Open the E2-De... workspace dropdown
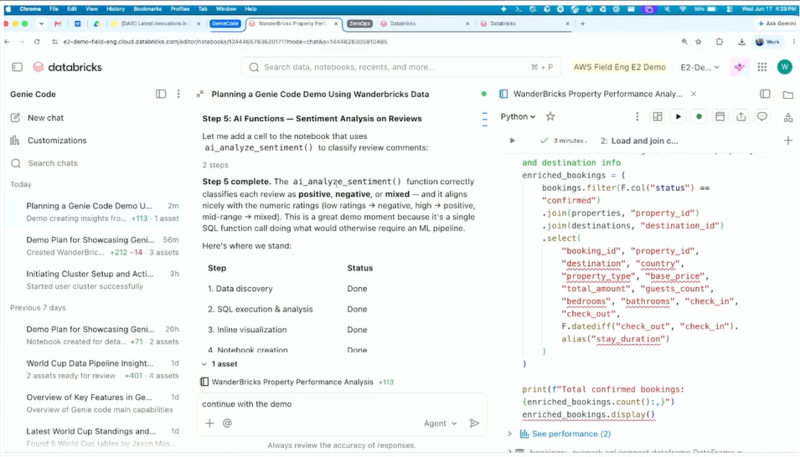This screenshot has width=800, height=457. coord(699,67)
